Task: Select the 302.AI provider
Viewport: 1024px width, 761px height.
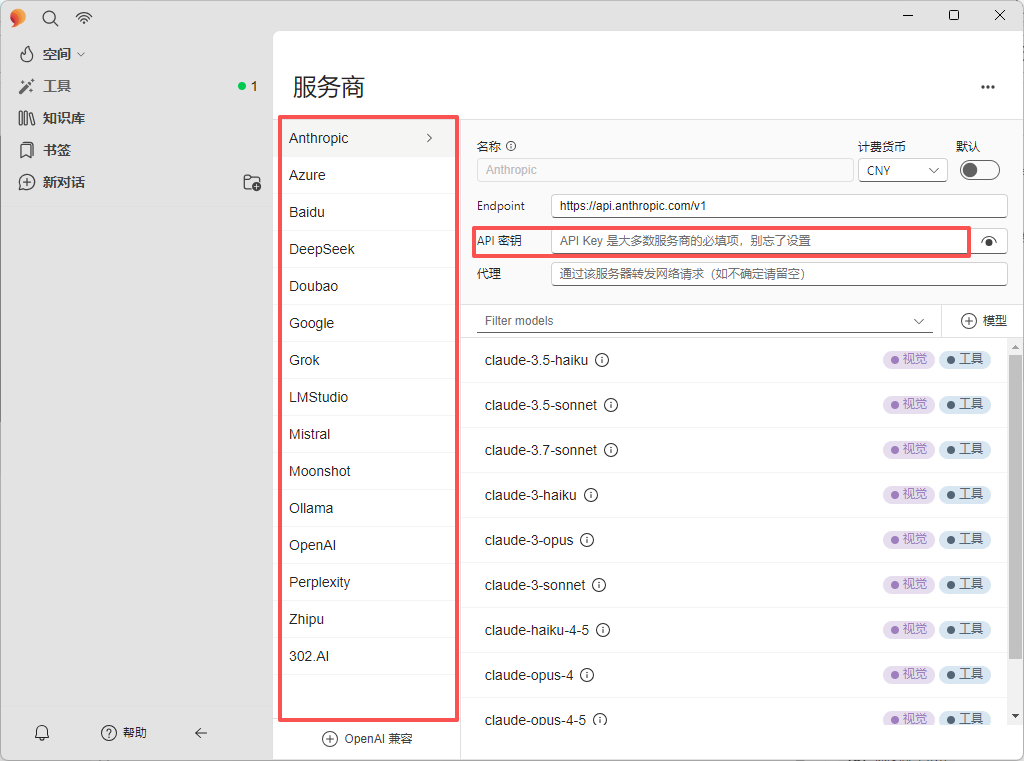Action: pos(368,656)
